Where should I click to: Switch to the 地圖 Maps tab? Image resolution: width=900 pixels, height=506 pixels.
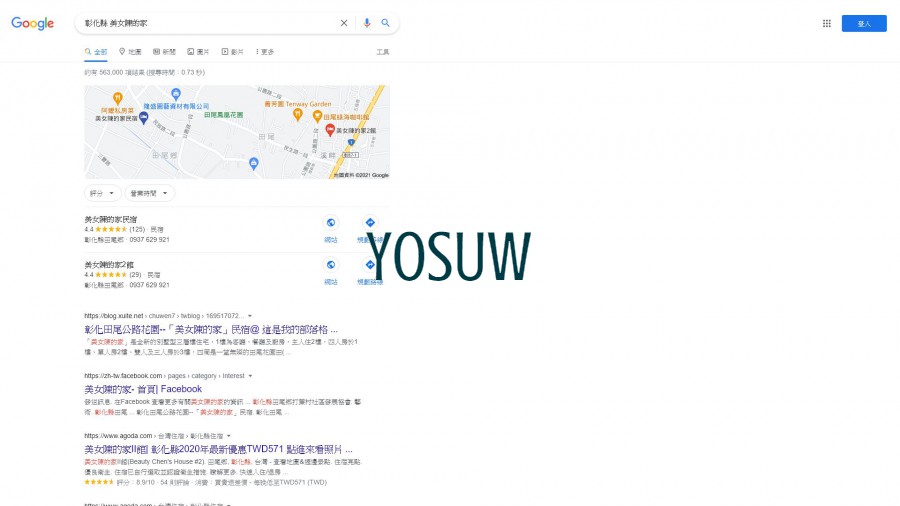[x=130, y=52]
